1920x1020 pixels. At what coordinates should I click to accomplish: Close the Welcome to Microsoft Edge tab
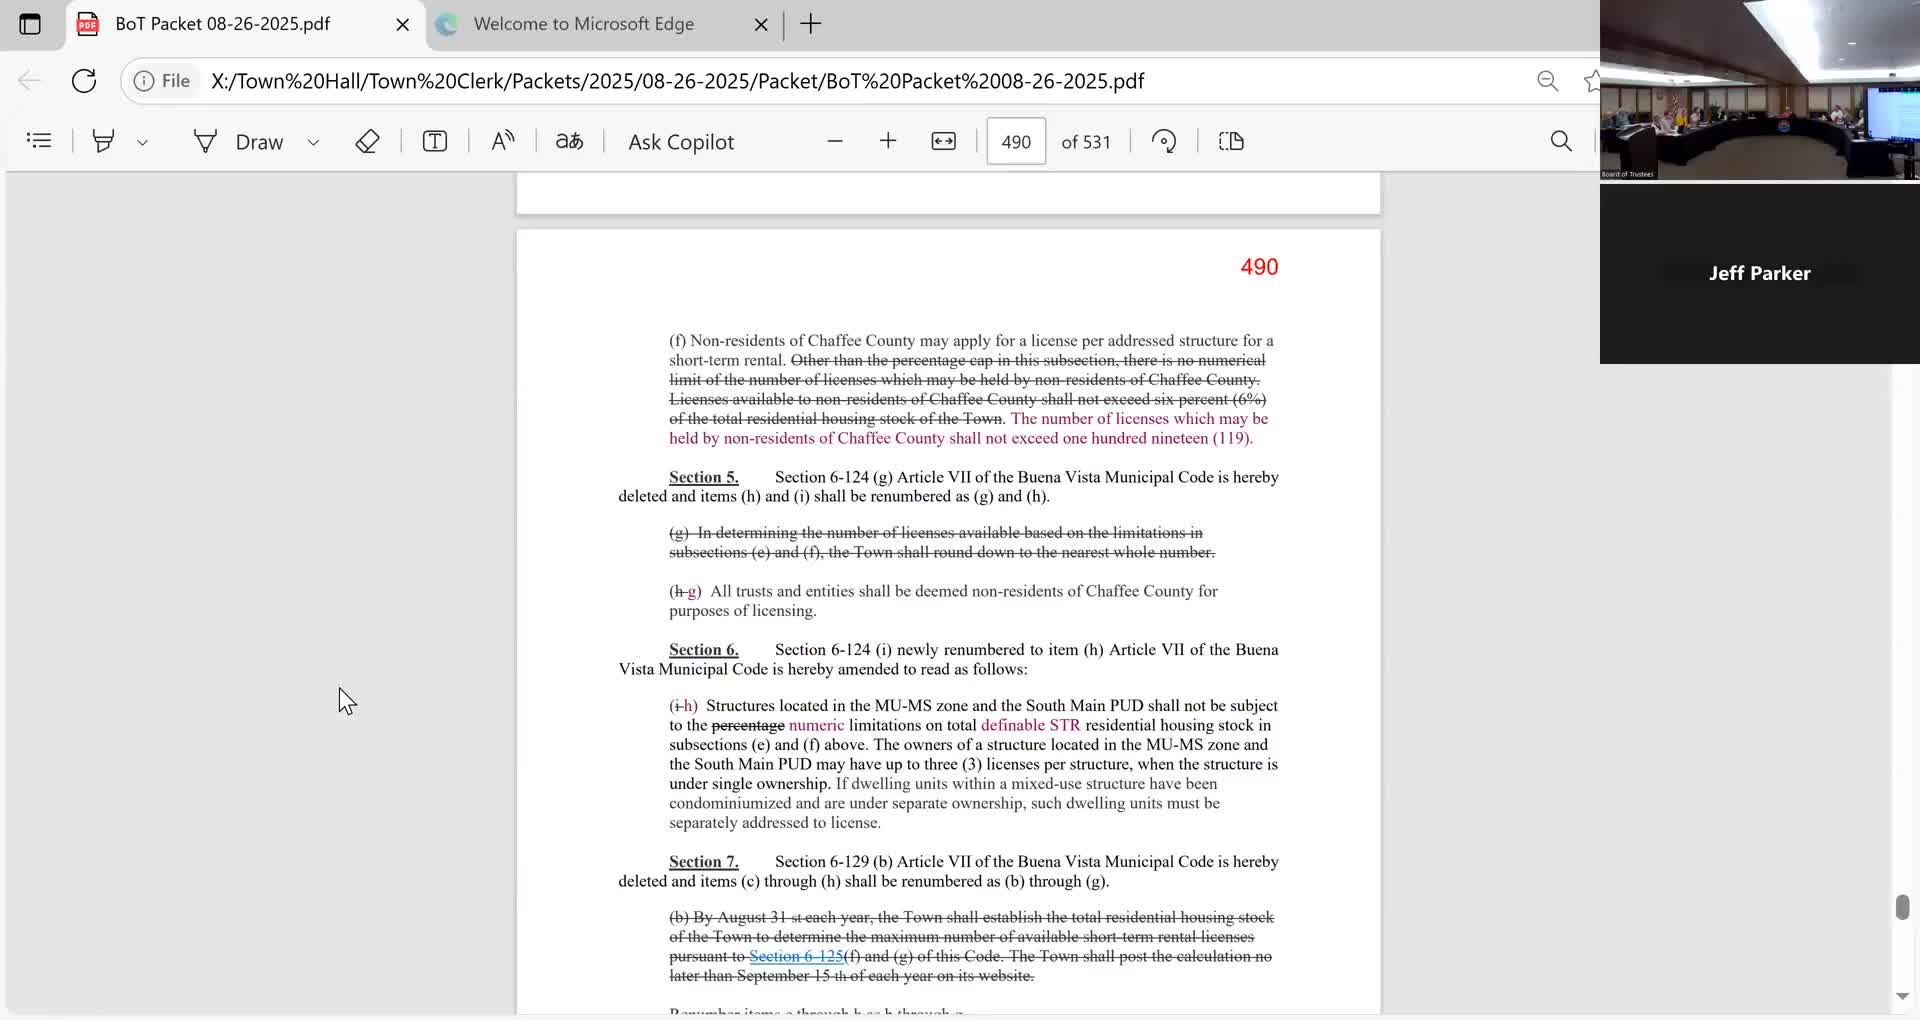click(761, 24)
